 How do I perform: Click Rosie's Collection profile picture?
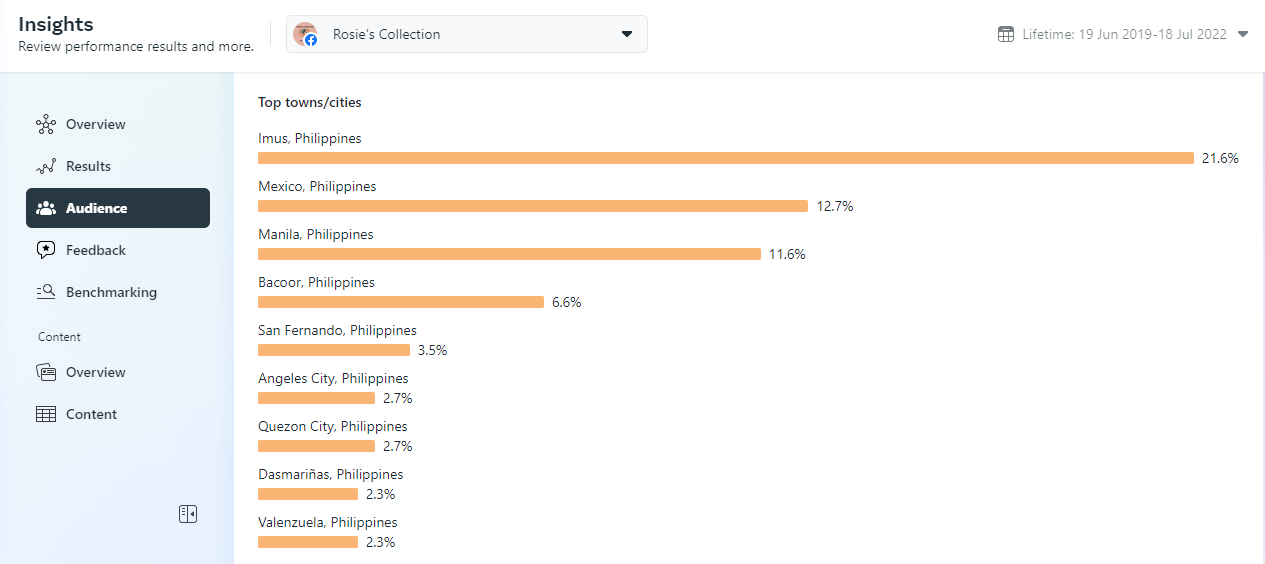(x=305, y=34)
